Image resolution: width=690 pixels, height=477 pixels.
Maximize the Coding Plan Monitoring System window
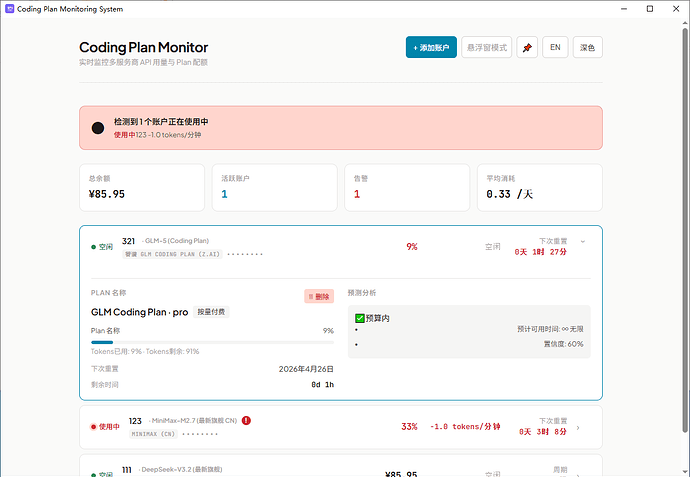tap(650, 9)
